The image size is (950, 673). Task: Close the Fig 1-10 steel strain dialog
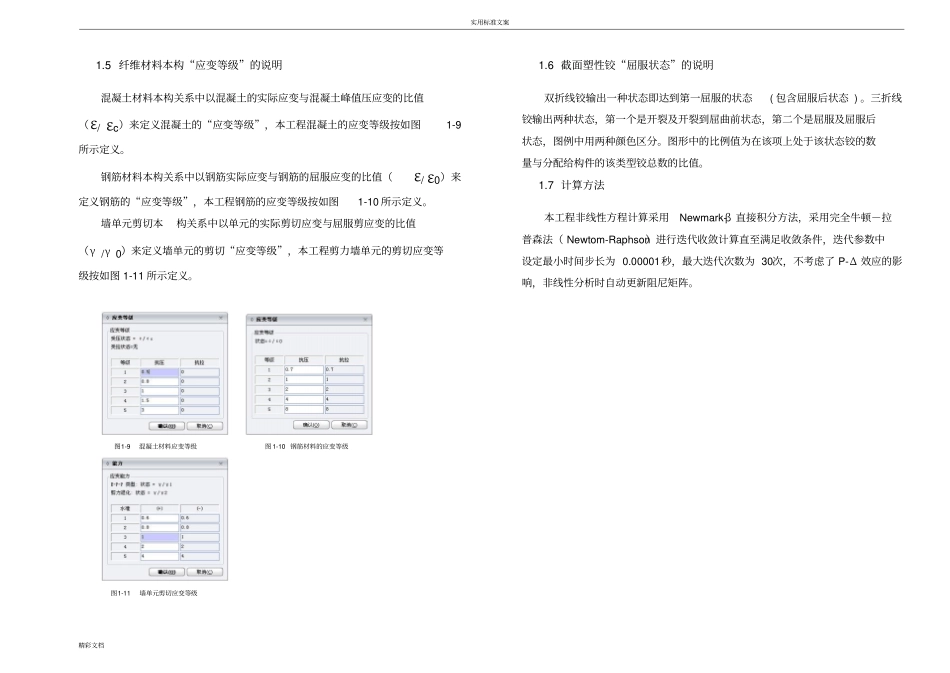(x=365, y=319)
